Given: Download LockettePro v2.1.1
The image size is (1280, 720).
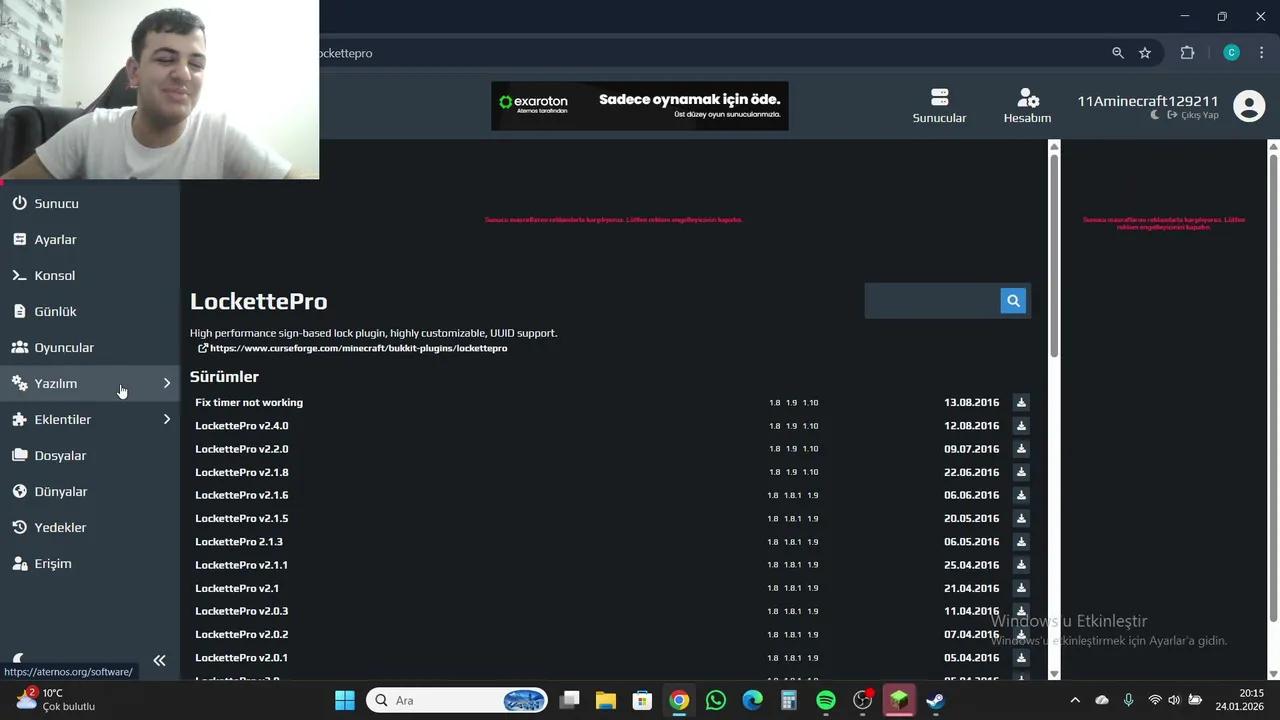Looking at the screenshot, I should point(1021,565).
